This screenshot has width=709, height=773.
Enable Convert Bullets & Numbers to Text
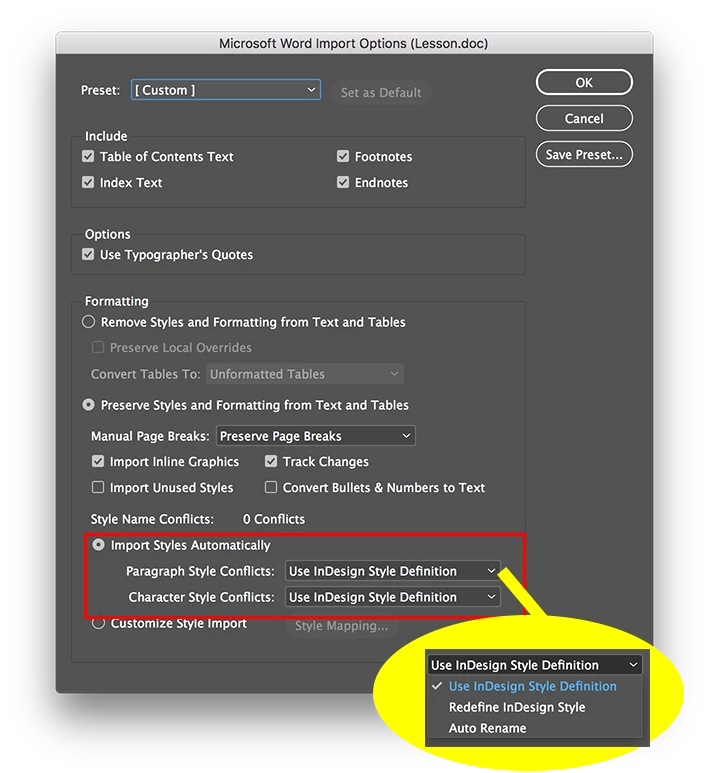pyautogui.click(x=271, y=488)
